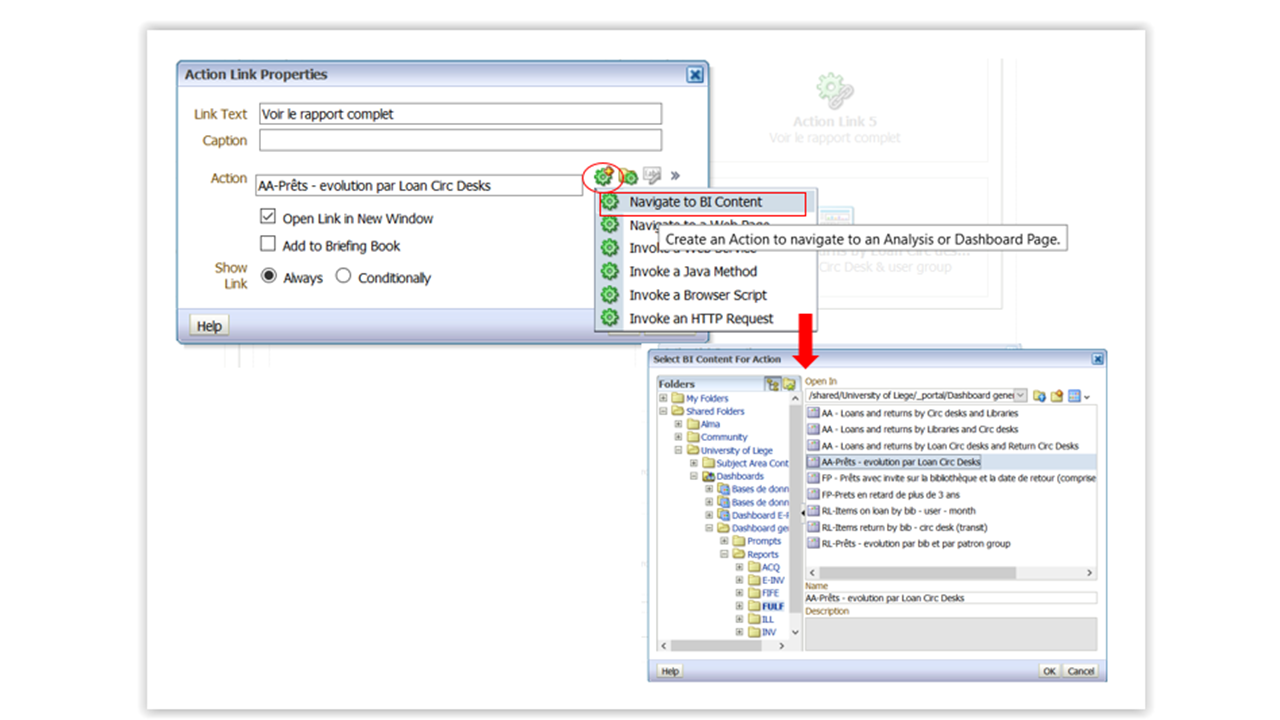
Task: Choose Invoke a Browser Script menu entry
Action: pos(698,295)
